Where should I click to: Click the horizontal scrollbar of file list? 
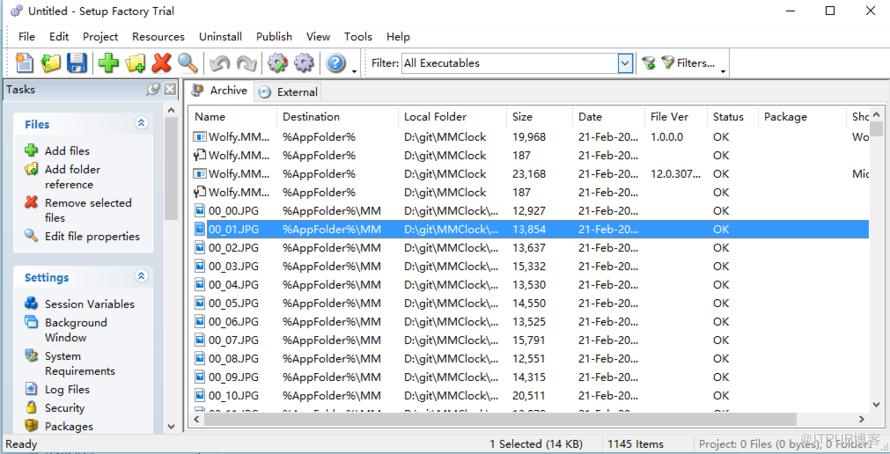pyautogui.click(x=529, y=419)
